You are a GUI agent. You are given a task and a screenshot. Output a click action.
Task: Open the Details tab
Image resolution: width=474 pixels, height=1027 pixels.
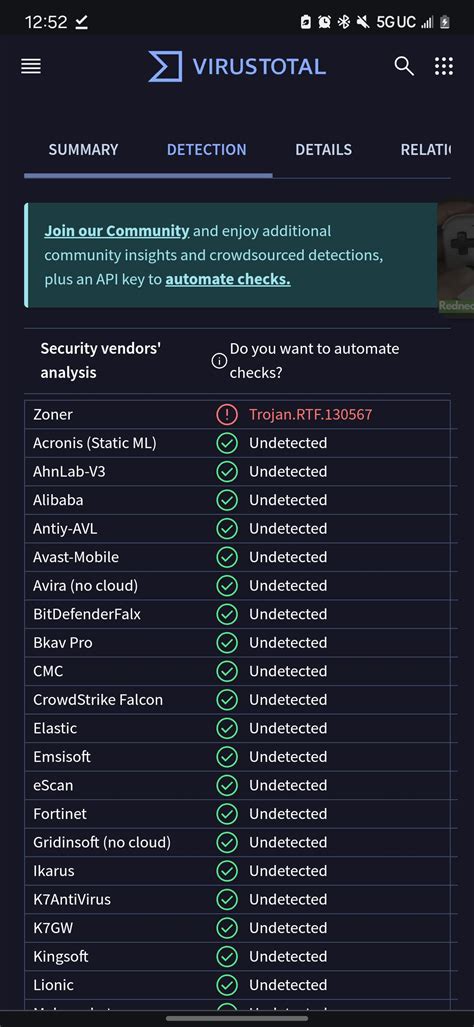323,149
